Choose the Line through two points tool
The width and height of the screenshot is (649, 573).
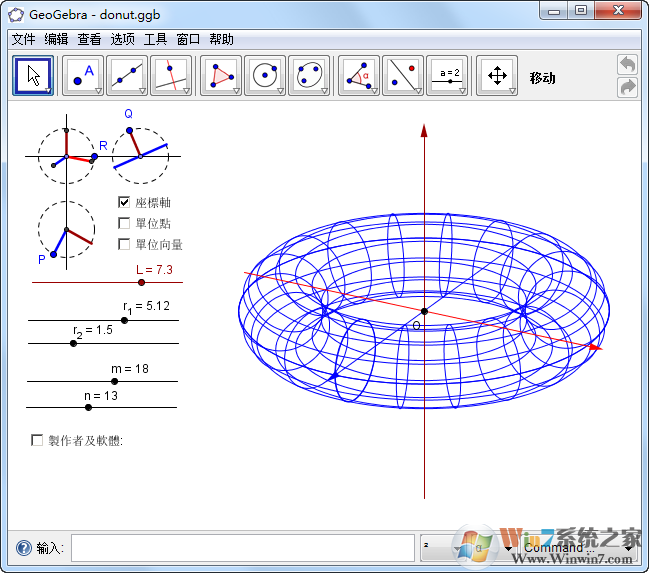[x=127, y=76]
